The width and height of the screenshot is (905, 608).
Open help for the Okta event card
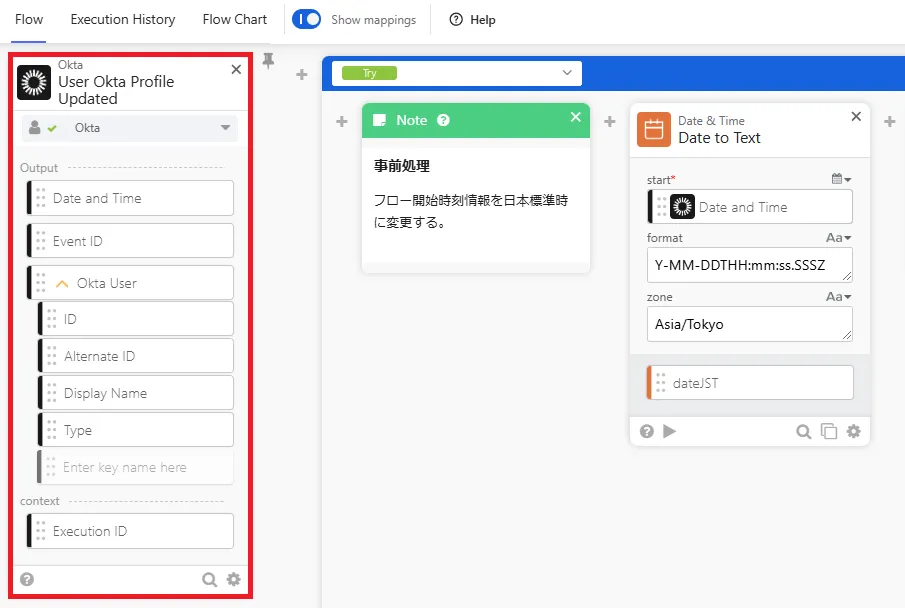coord(27,579)
